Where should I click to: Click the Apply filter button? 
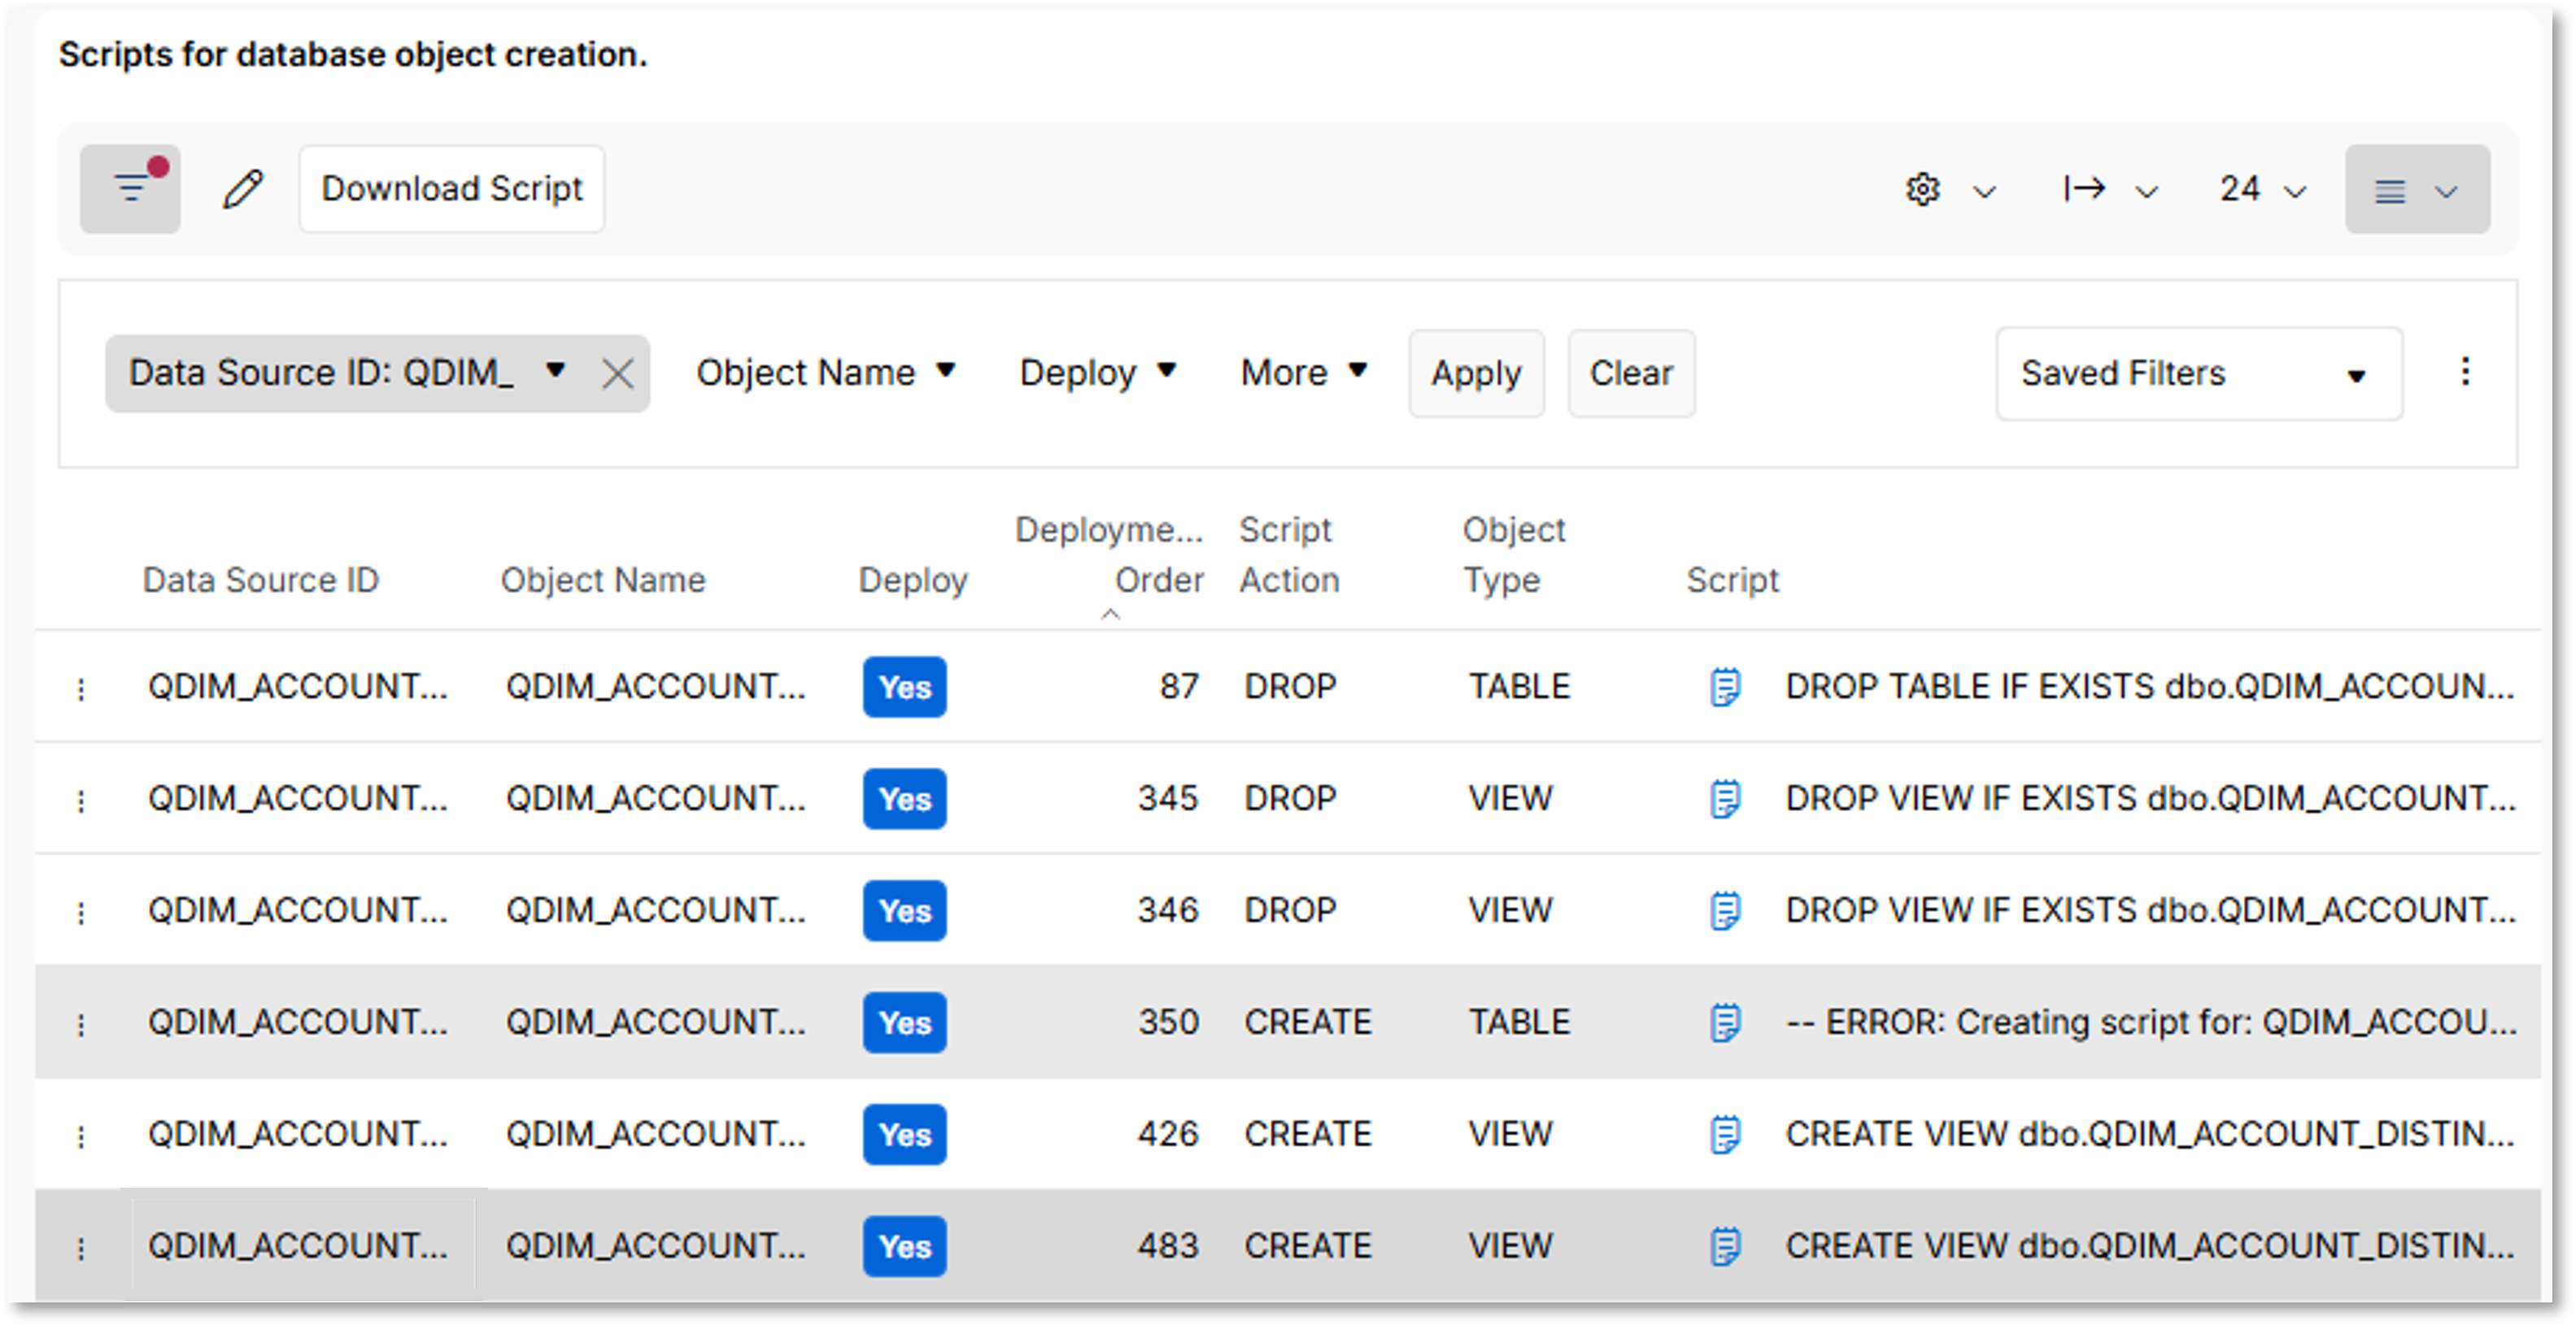(1476, 373)
